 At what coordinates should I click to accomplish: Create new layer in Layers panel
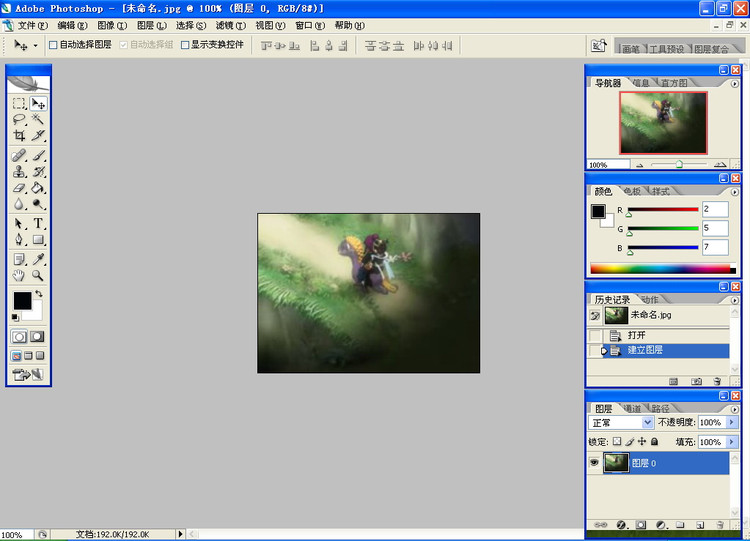pyautogui.click(x=700, y=525)
